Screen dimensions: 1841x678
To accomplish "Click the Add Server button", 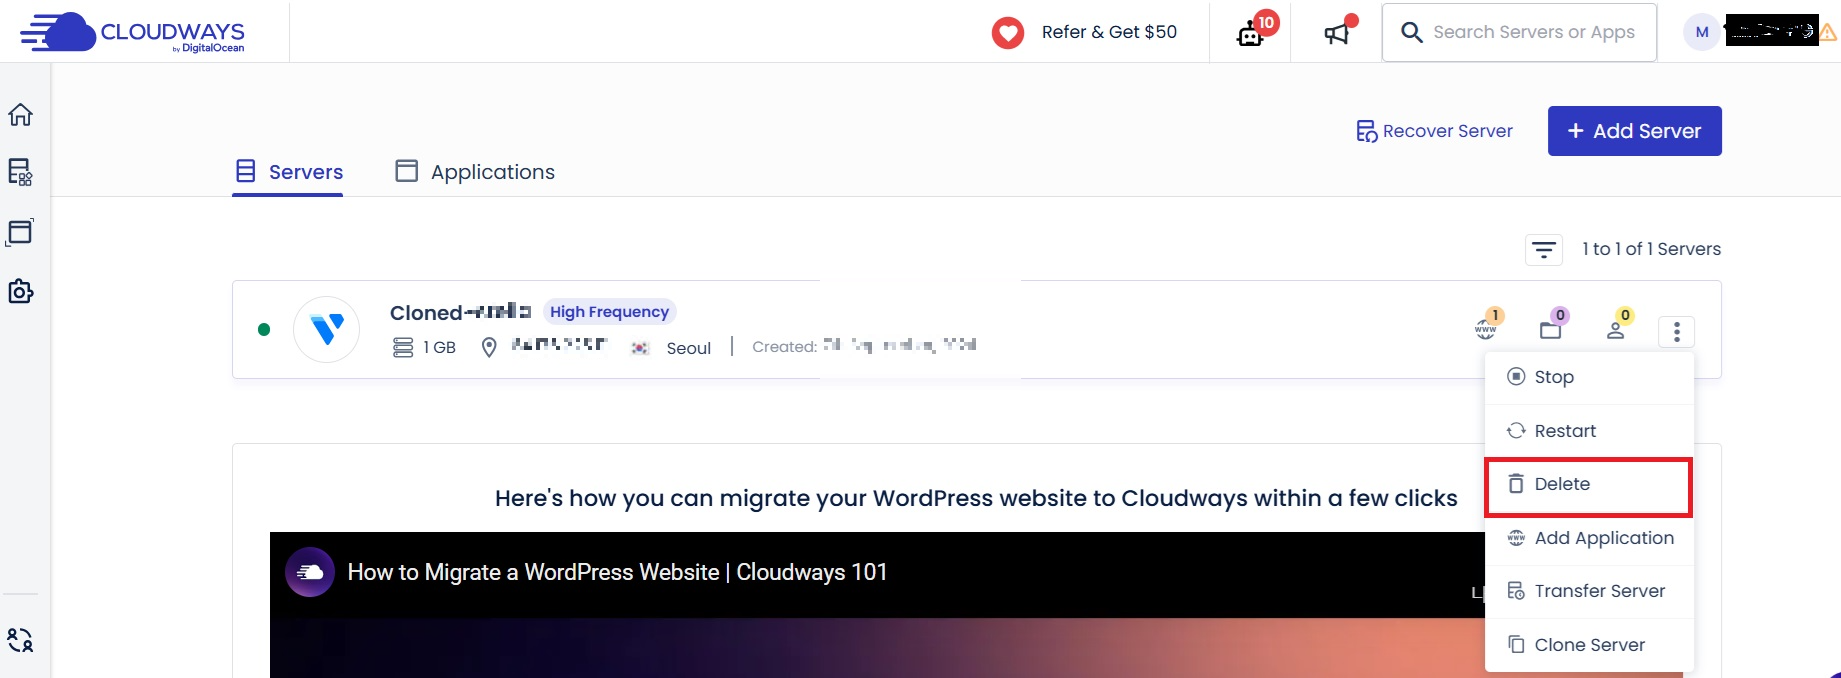I will (x=1635, y=131).
